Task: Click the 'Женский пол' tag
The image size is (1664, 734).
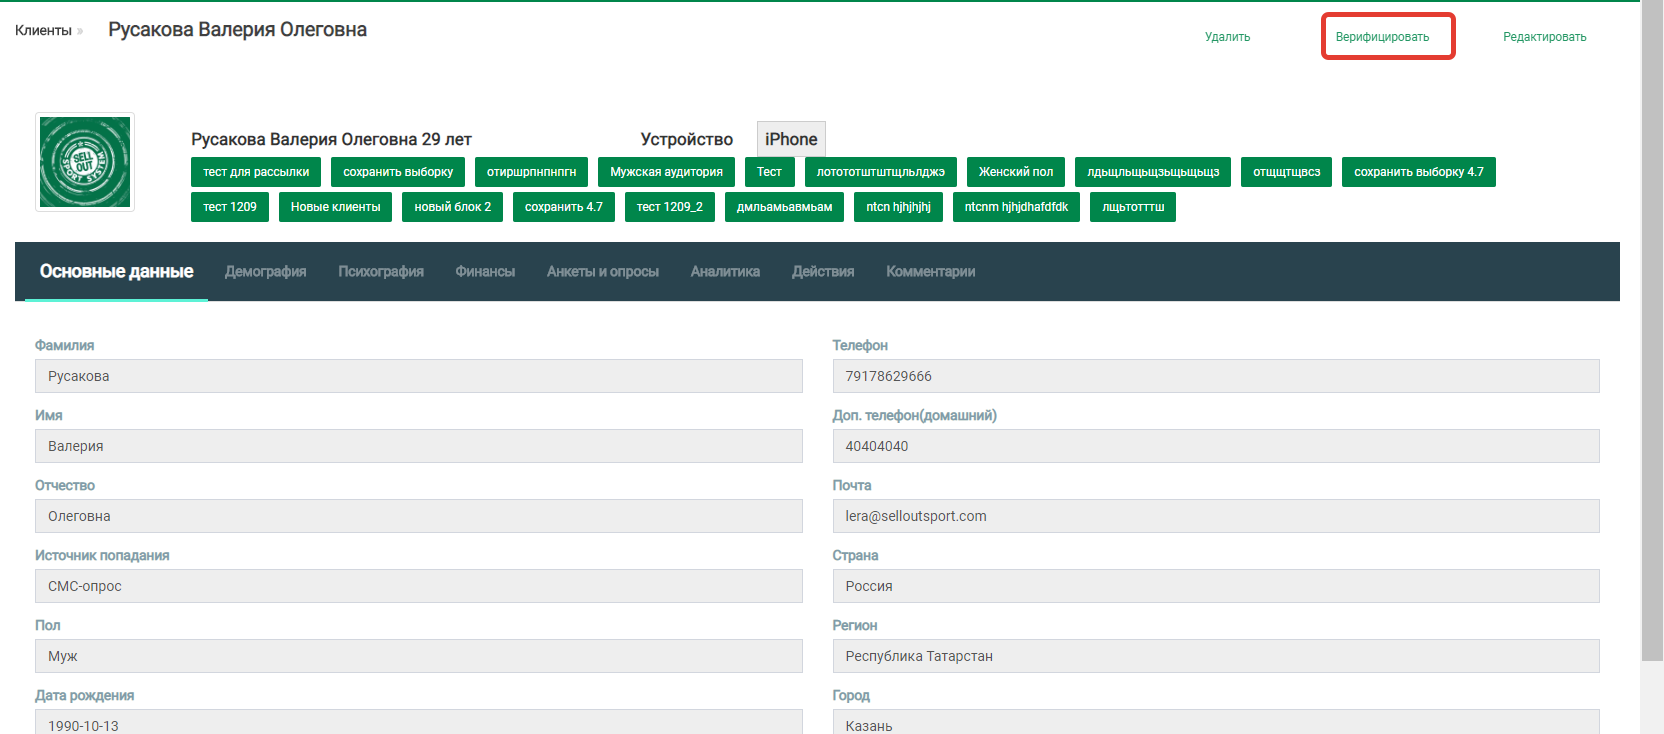Action: click(x=1015, y=172)
